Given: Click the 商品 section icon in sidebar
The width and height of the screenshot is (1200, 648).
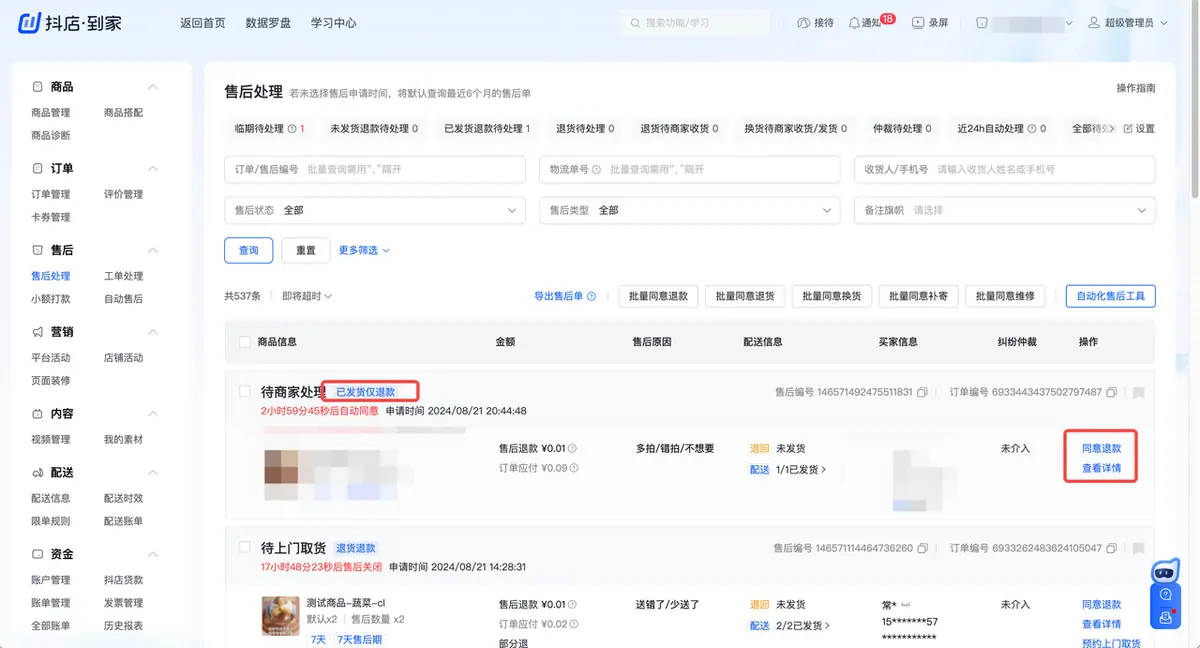Looking at the screenshot, I should [38, 87].
